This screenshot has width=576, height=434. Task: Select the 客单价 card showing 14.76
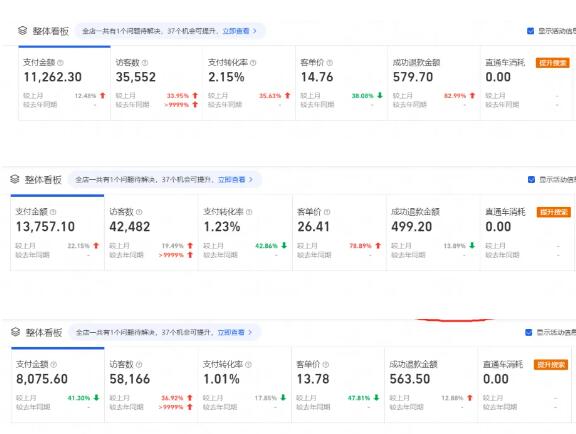[342, 83]
